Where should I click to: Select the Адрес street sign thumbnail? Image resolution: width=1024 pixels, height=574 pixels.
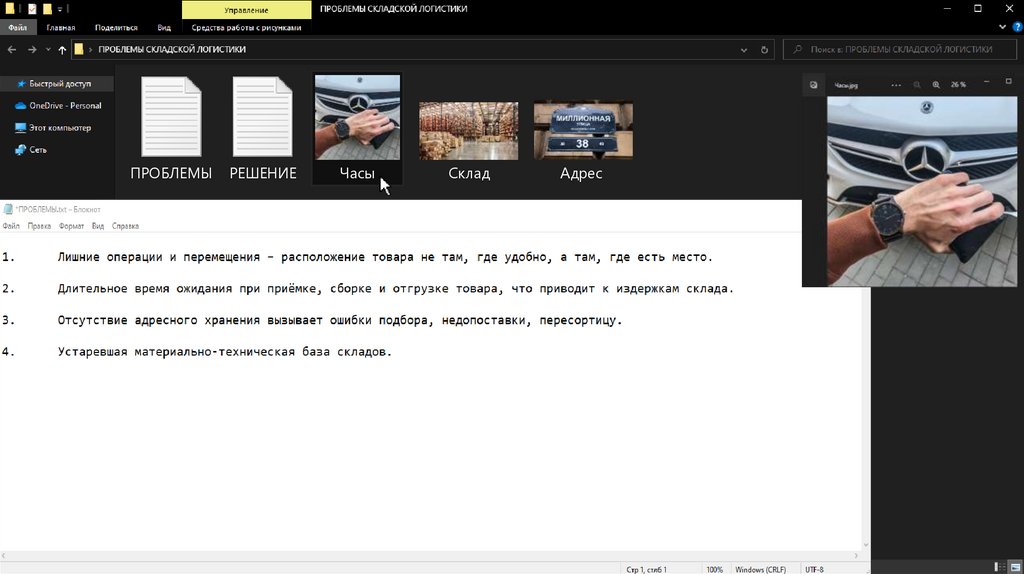(582, 131)
